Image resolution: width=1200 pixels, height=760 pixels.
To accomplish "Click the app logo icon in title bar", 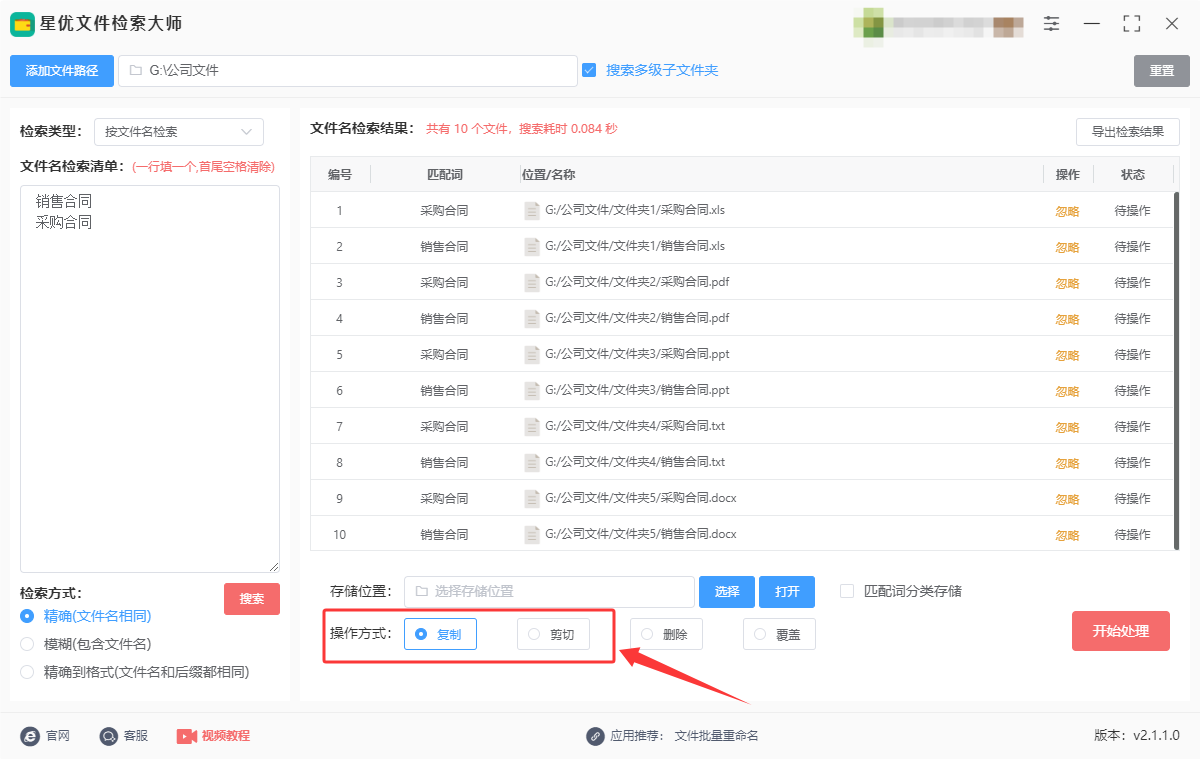I will (x=23, y=23).
